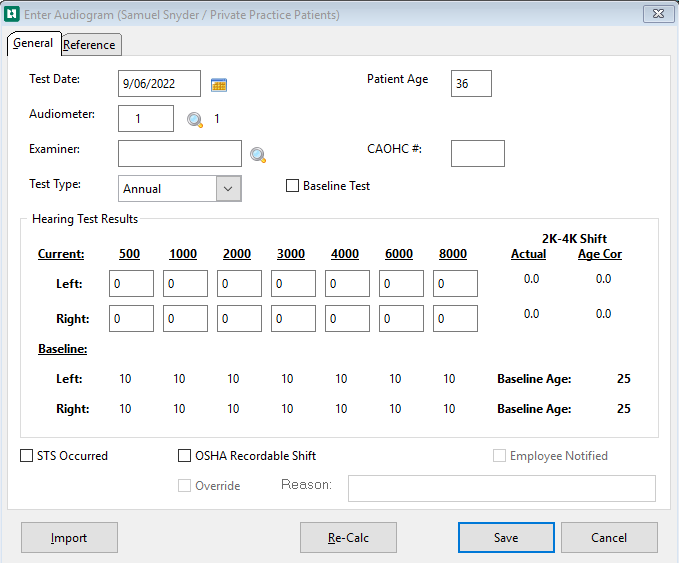This screenshot has height=563, width=679.
Task: Click Left Baseline Age value 25
Action: click(624, 379)
